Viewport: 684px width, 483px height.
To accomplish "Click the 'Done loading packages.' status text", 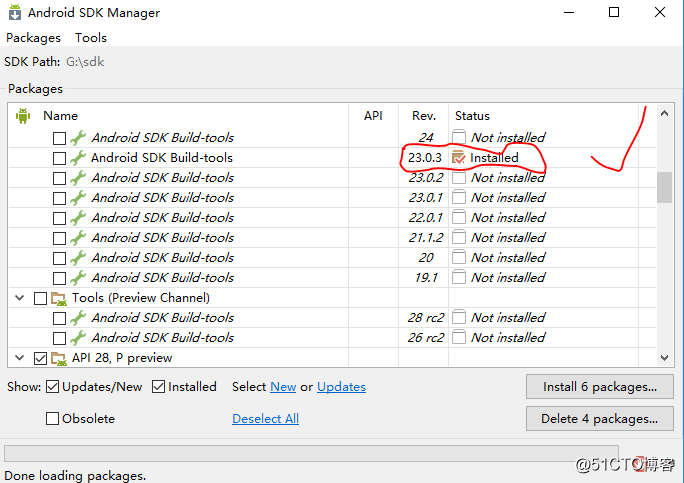I will tap(75, 476).
